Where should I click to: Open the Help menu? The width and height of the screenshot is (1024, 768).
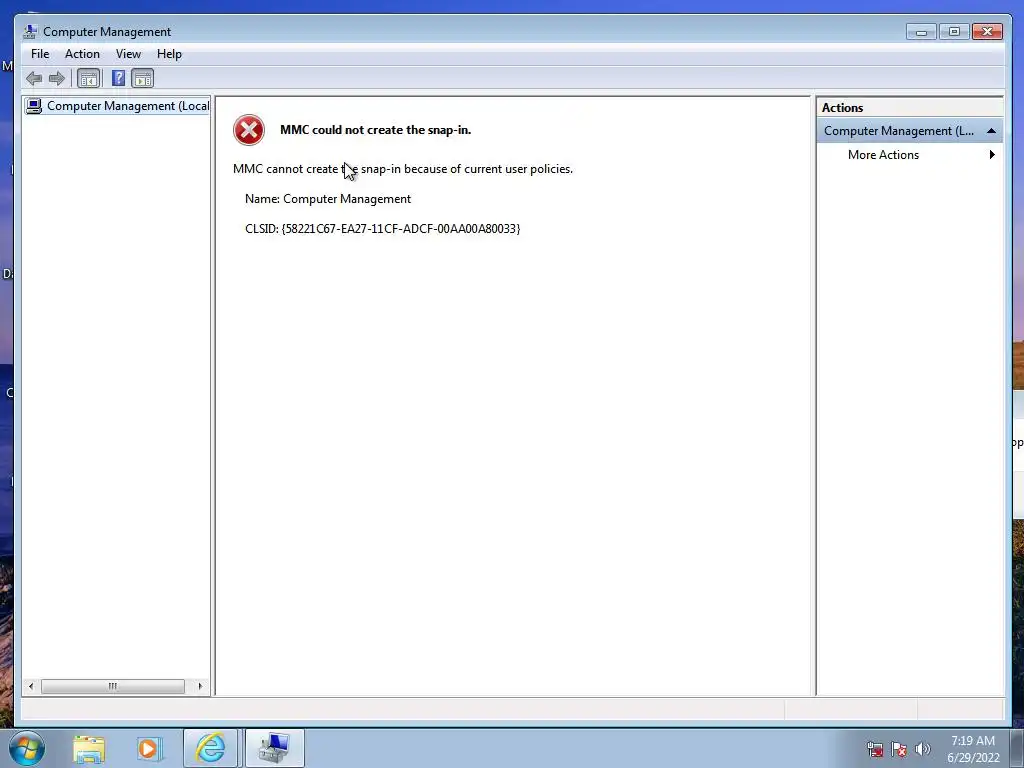click(x=169, y=54)
